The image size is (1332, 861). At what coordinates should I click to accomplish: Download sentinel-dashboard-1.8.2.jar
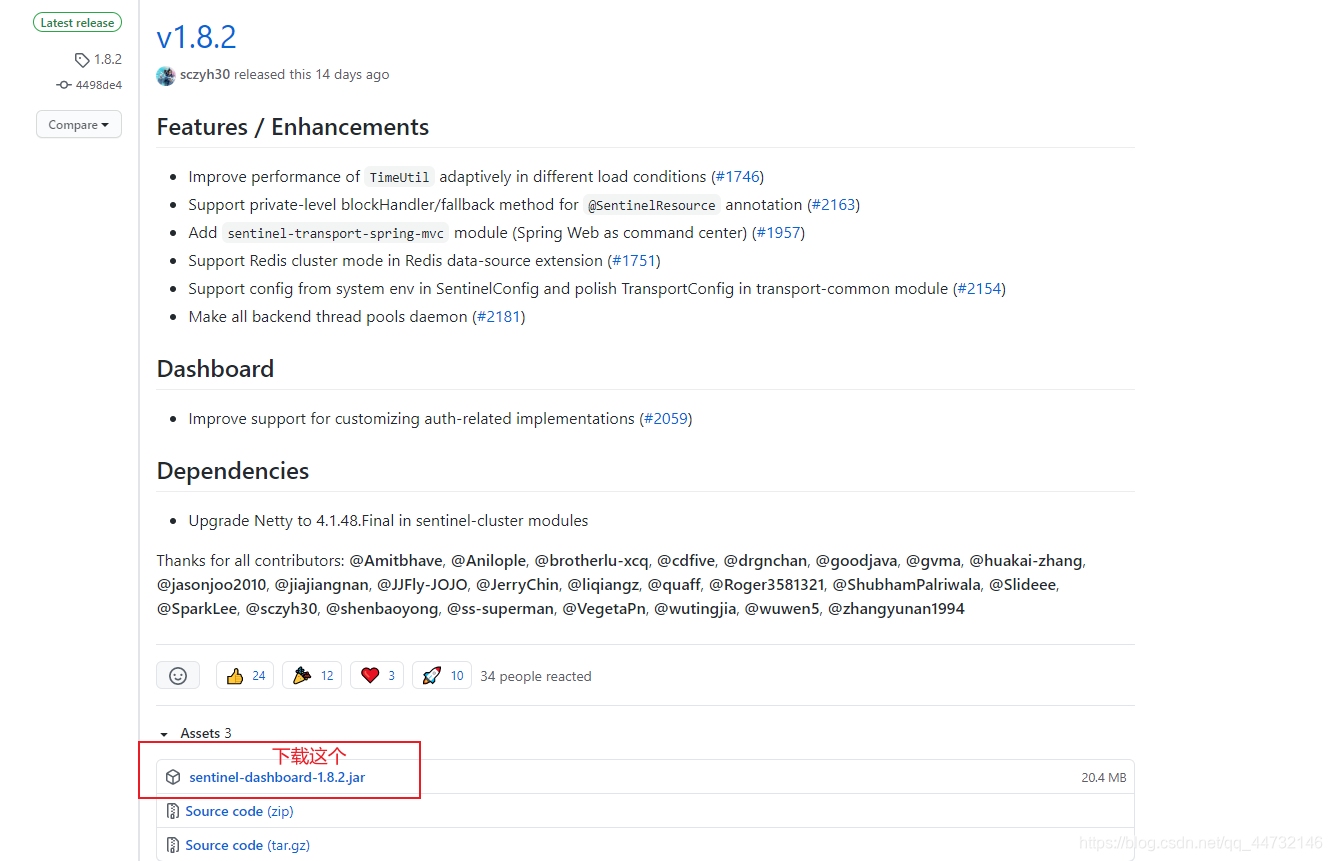(x=277, y=777)
